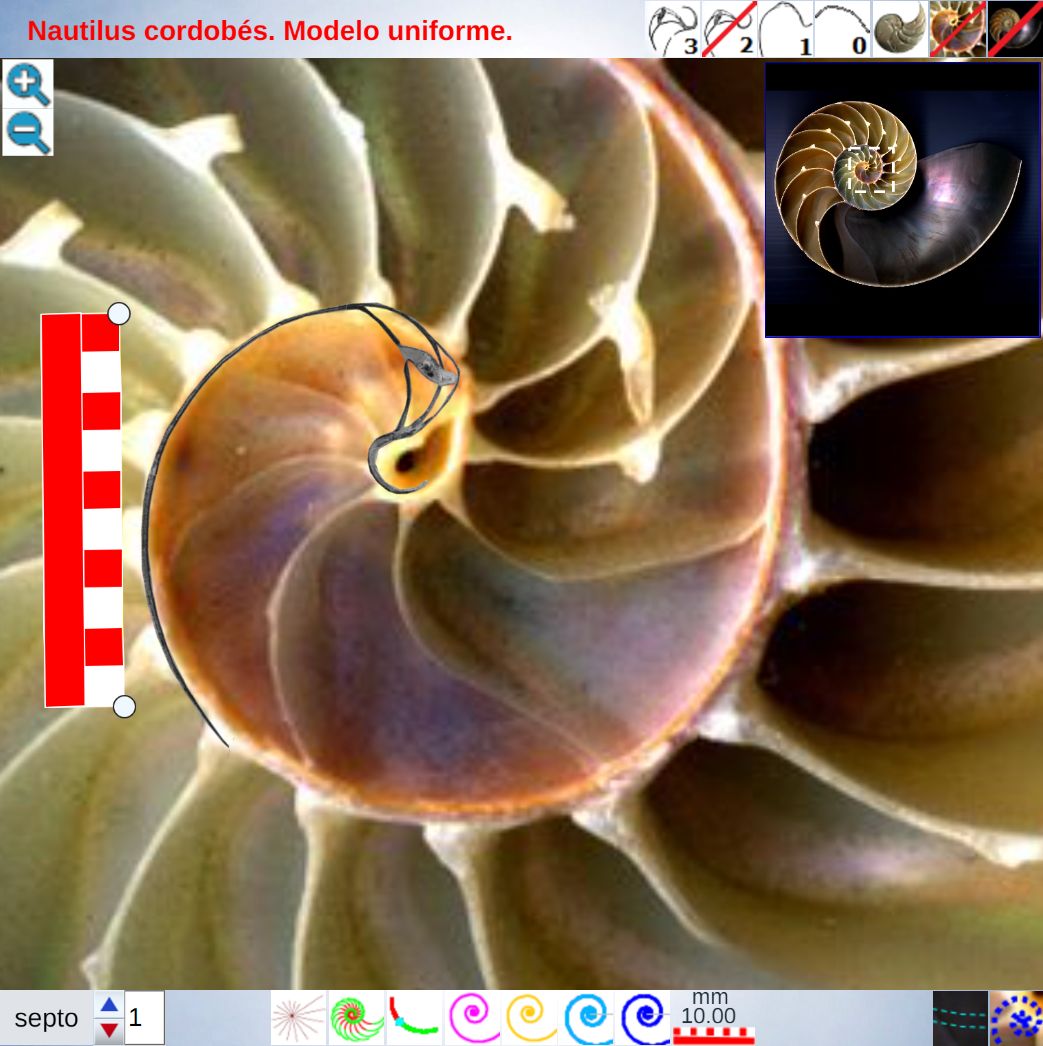
Task: Increase septo number with blue up arrow
Action: 109,1005
